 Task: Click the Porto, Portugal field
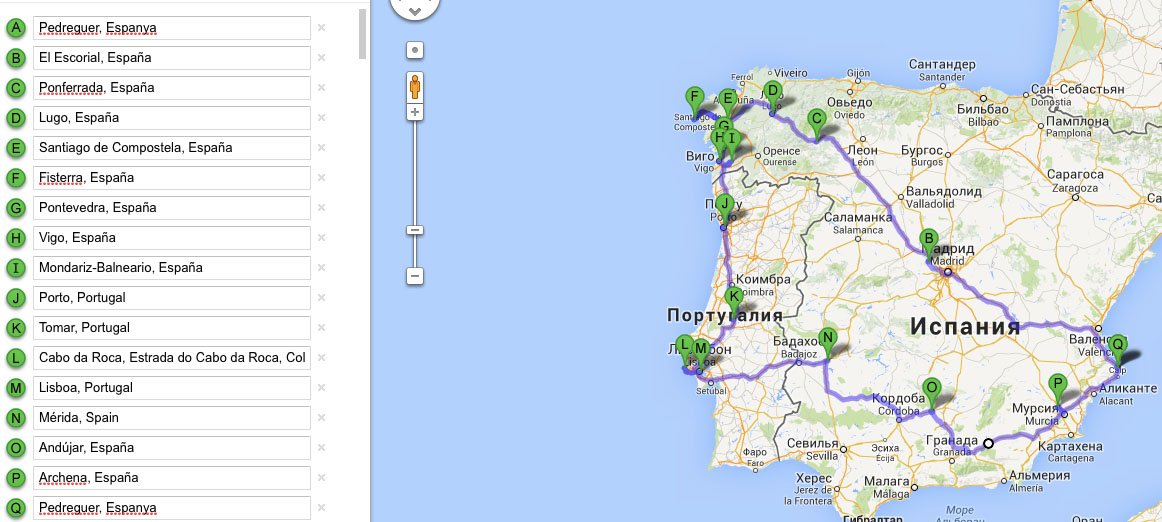click(171, 298)
